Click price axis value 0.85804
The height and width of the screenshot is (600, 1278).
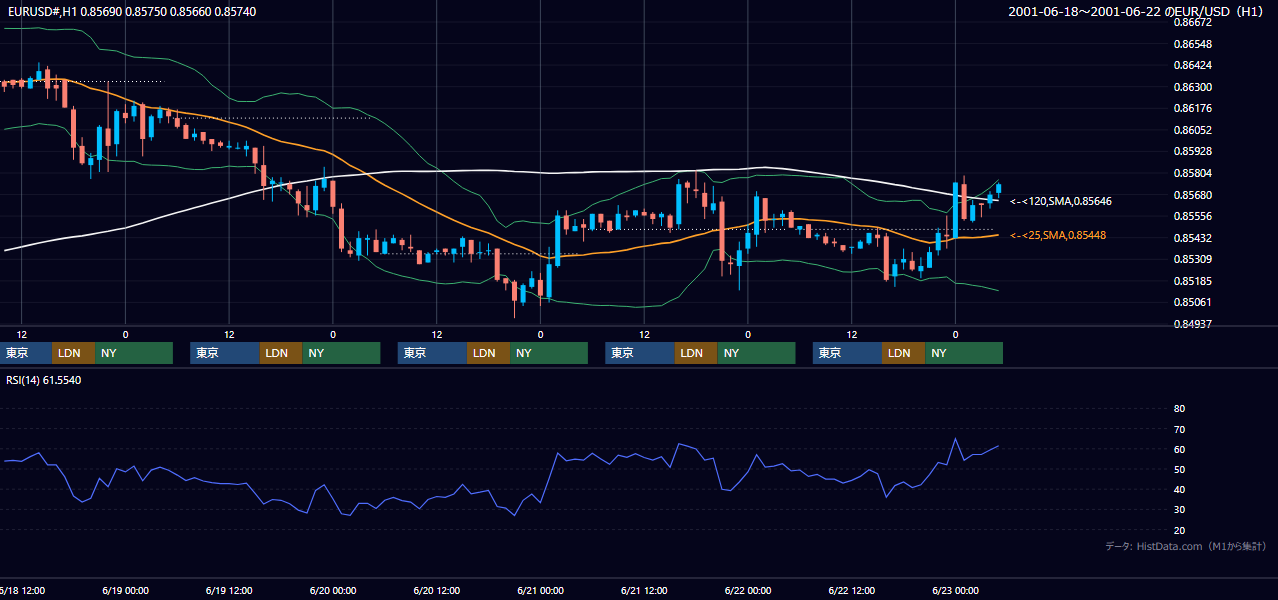[x=1192, y=173]
